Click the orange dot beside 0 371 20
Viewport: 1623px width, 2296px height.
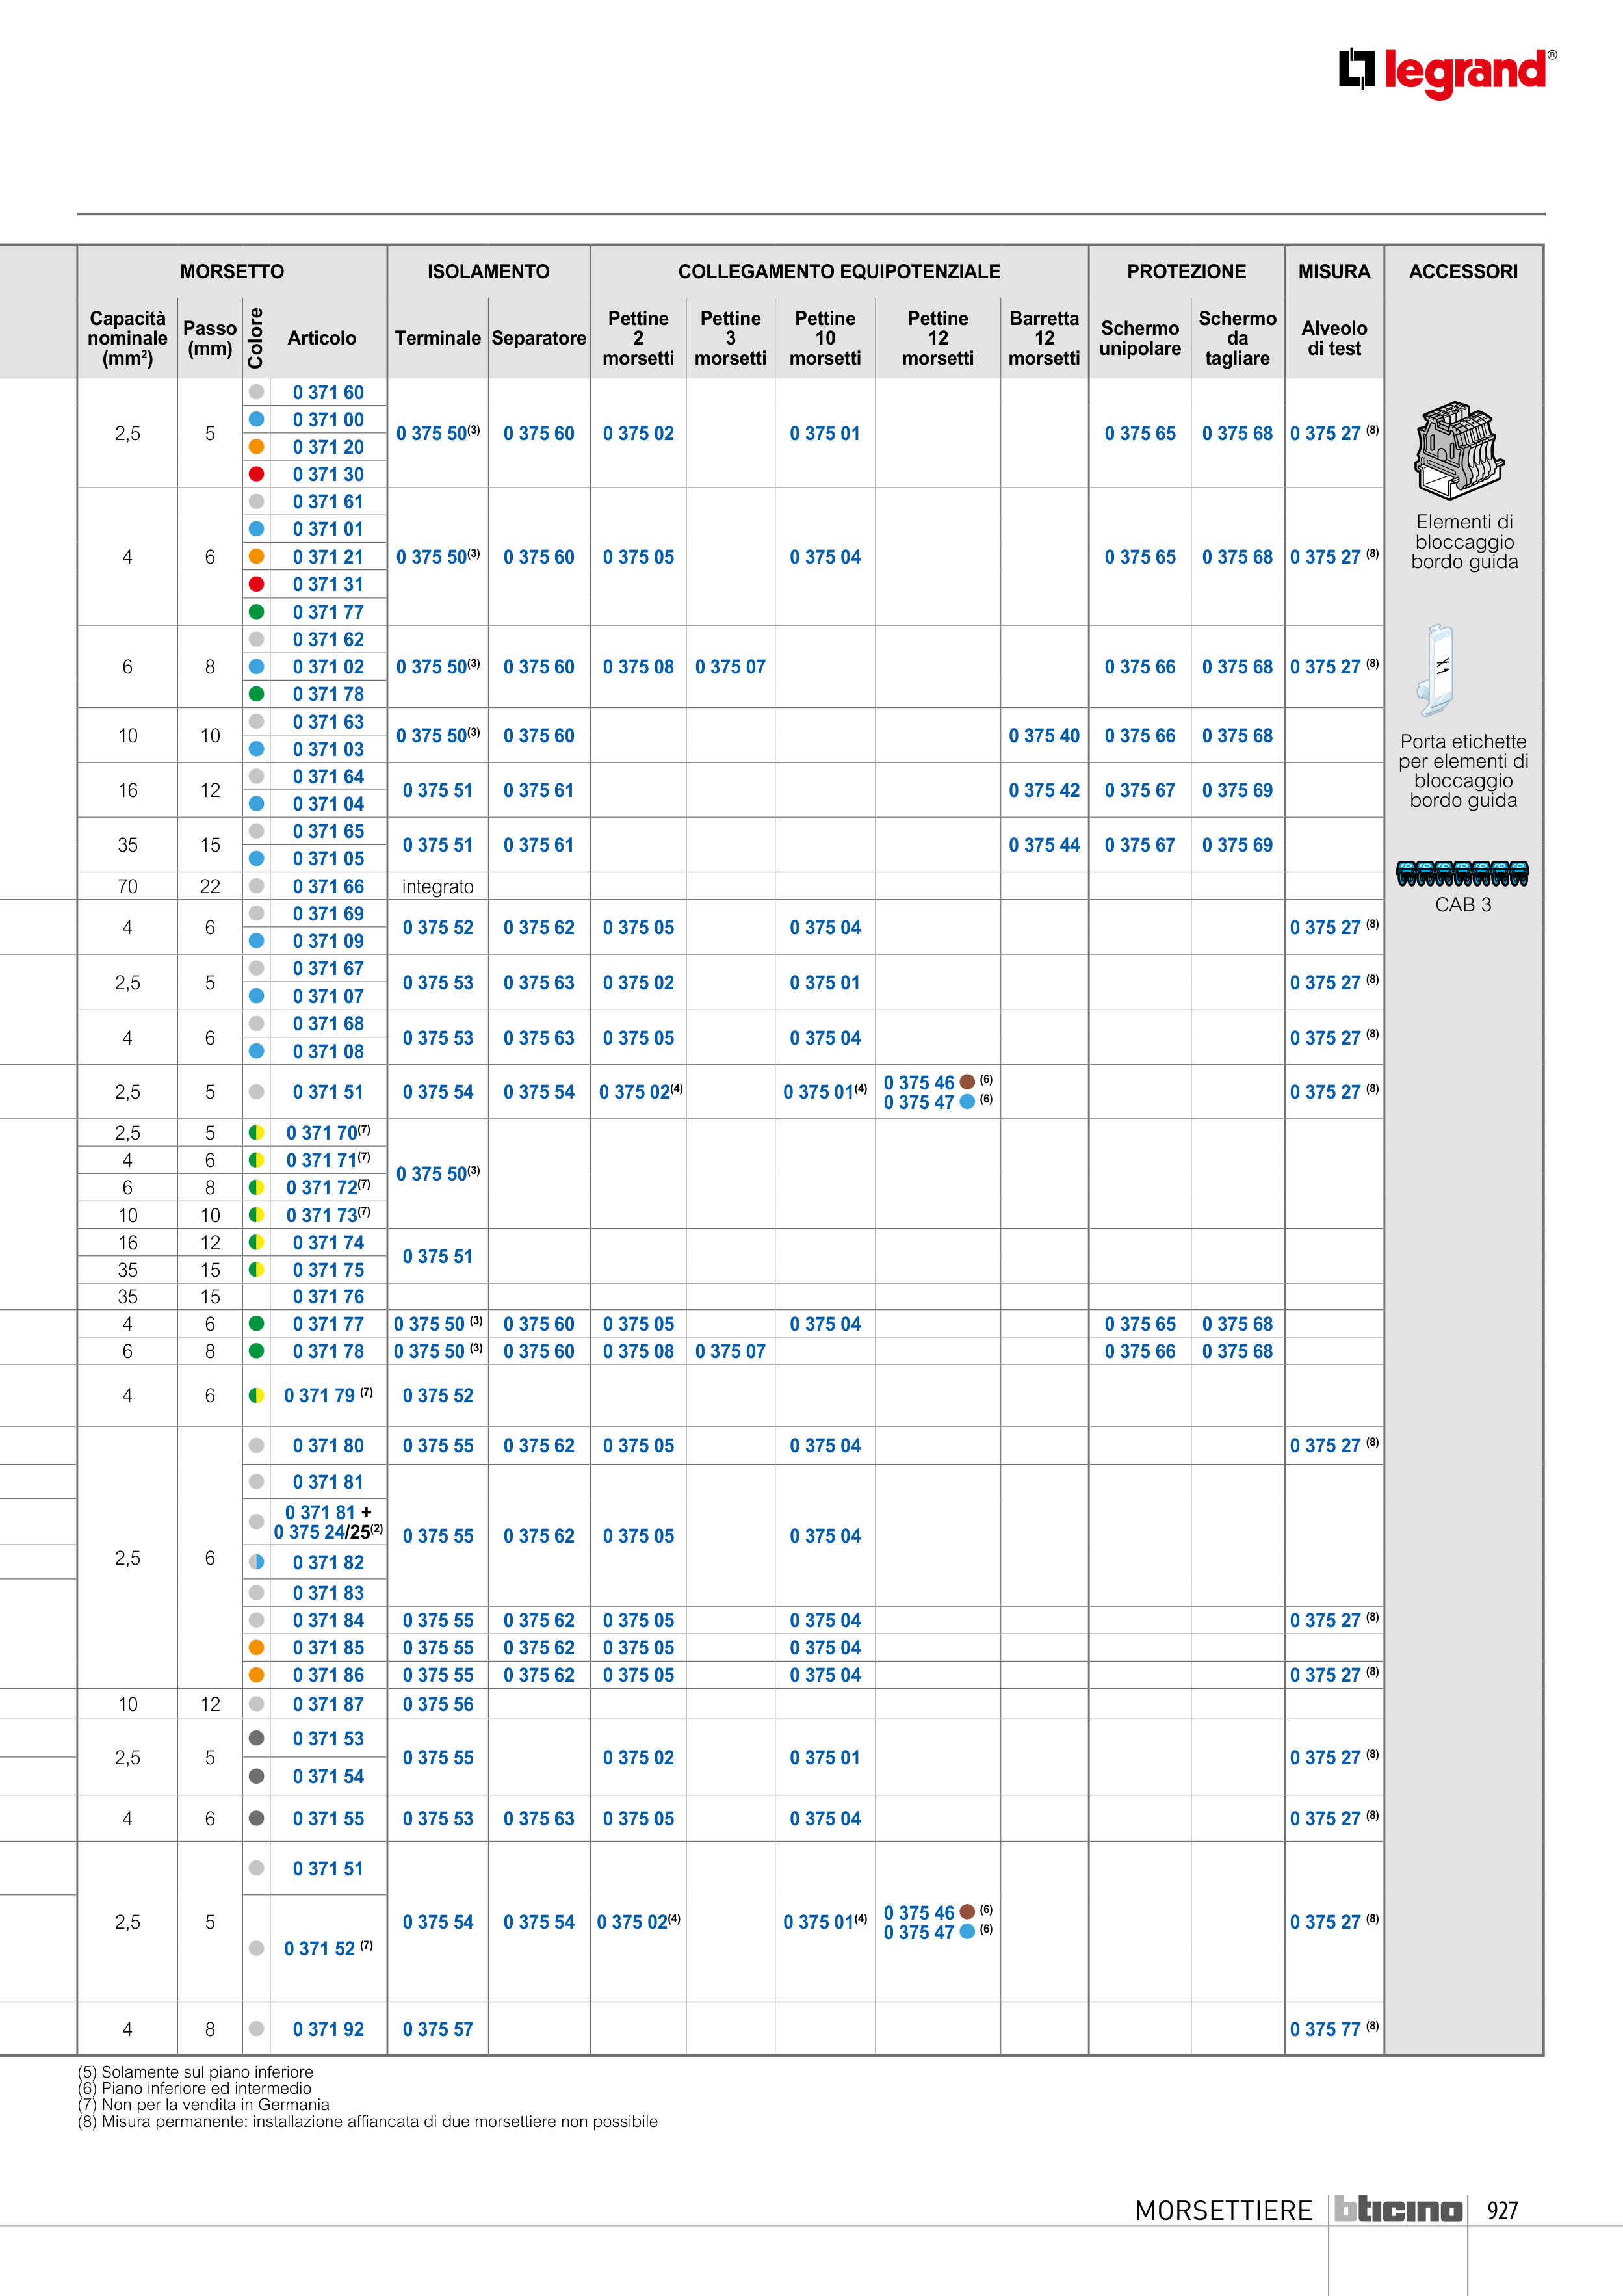(x=256, y=447)
